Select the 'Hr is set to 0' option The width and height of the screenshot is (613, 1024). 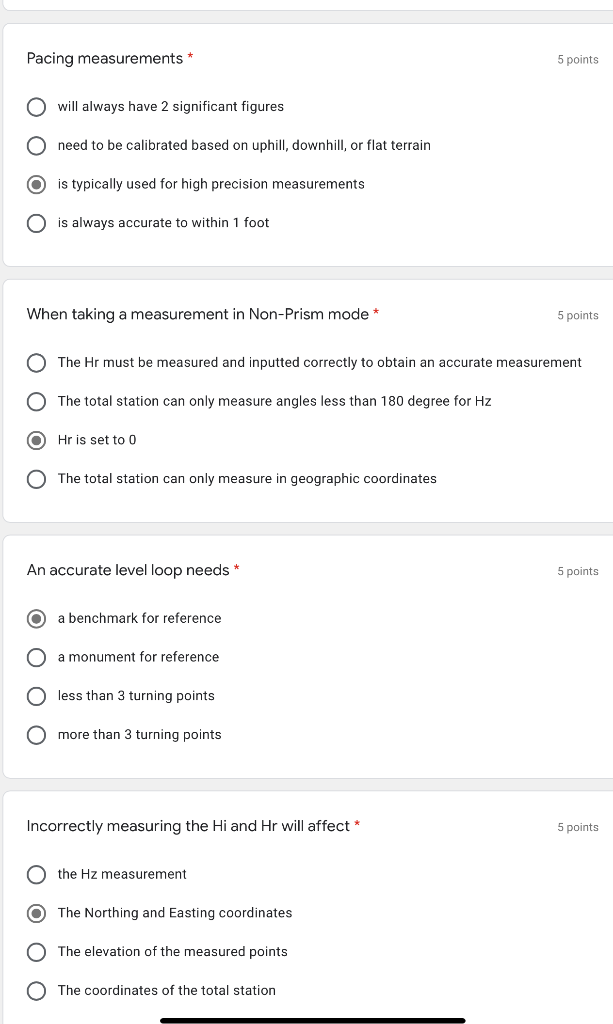(36, 440)
